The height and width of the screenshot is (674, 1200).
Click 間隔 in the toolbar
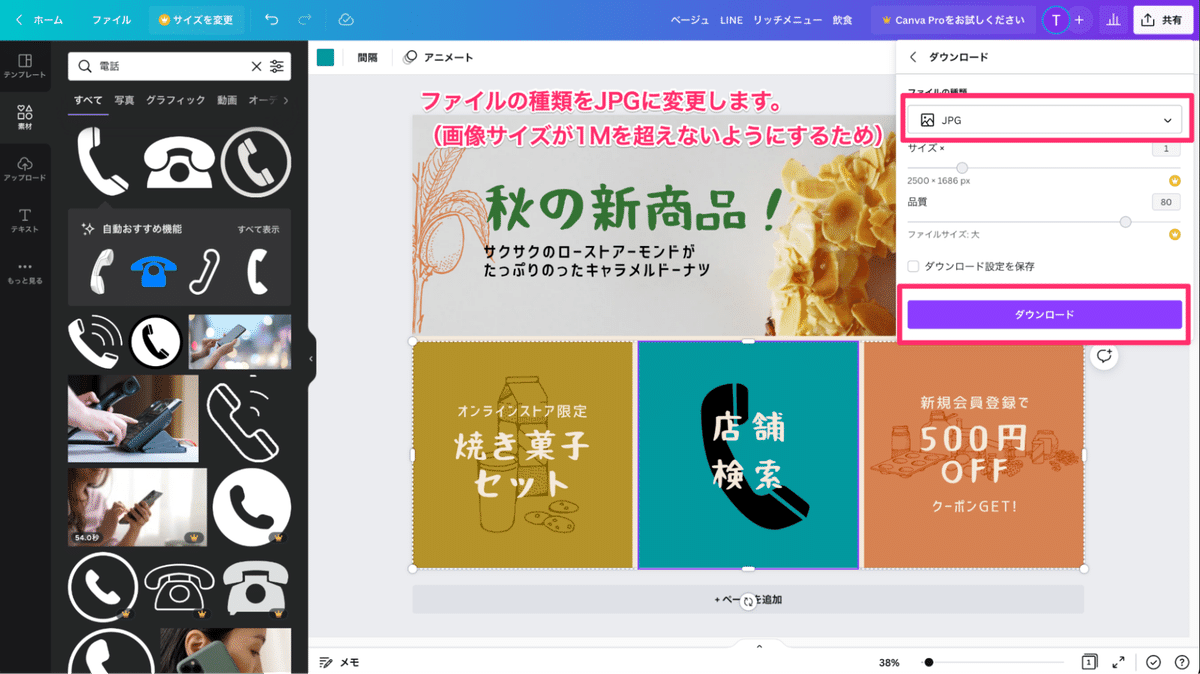[367, 58]
